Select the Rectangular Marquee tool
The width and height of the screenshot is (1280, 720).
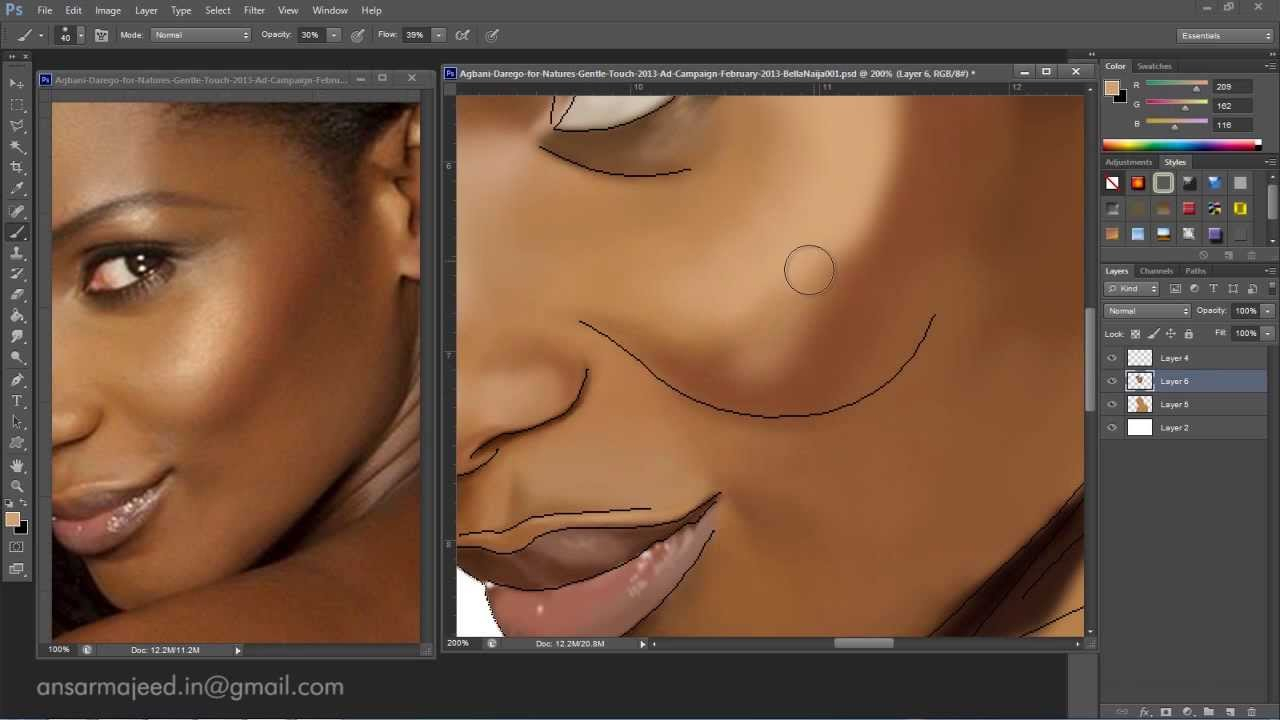pos(17,105)
